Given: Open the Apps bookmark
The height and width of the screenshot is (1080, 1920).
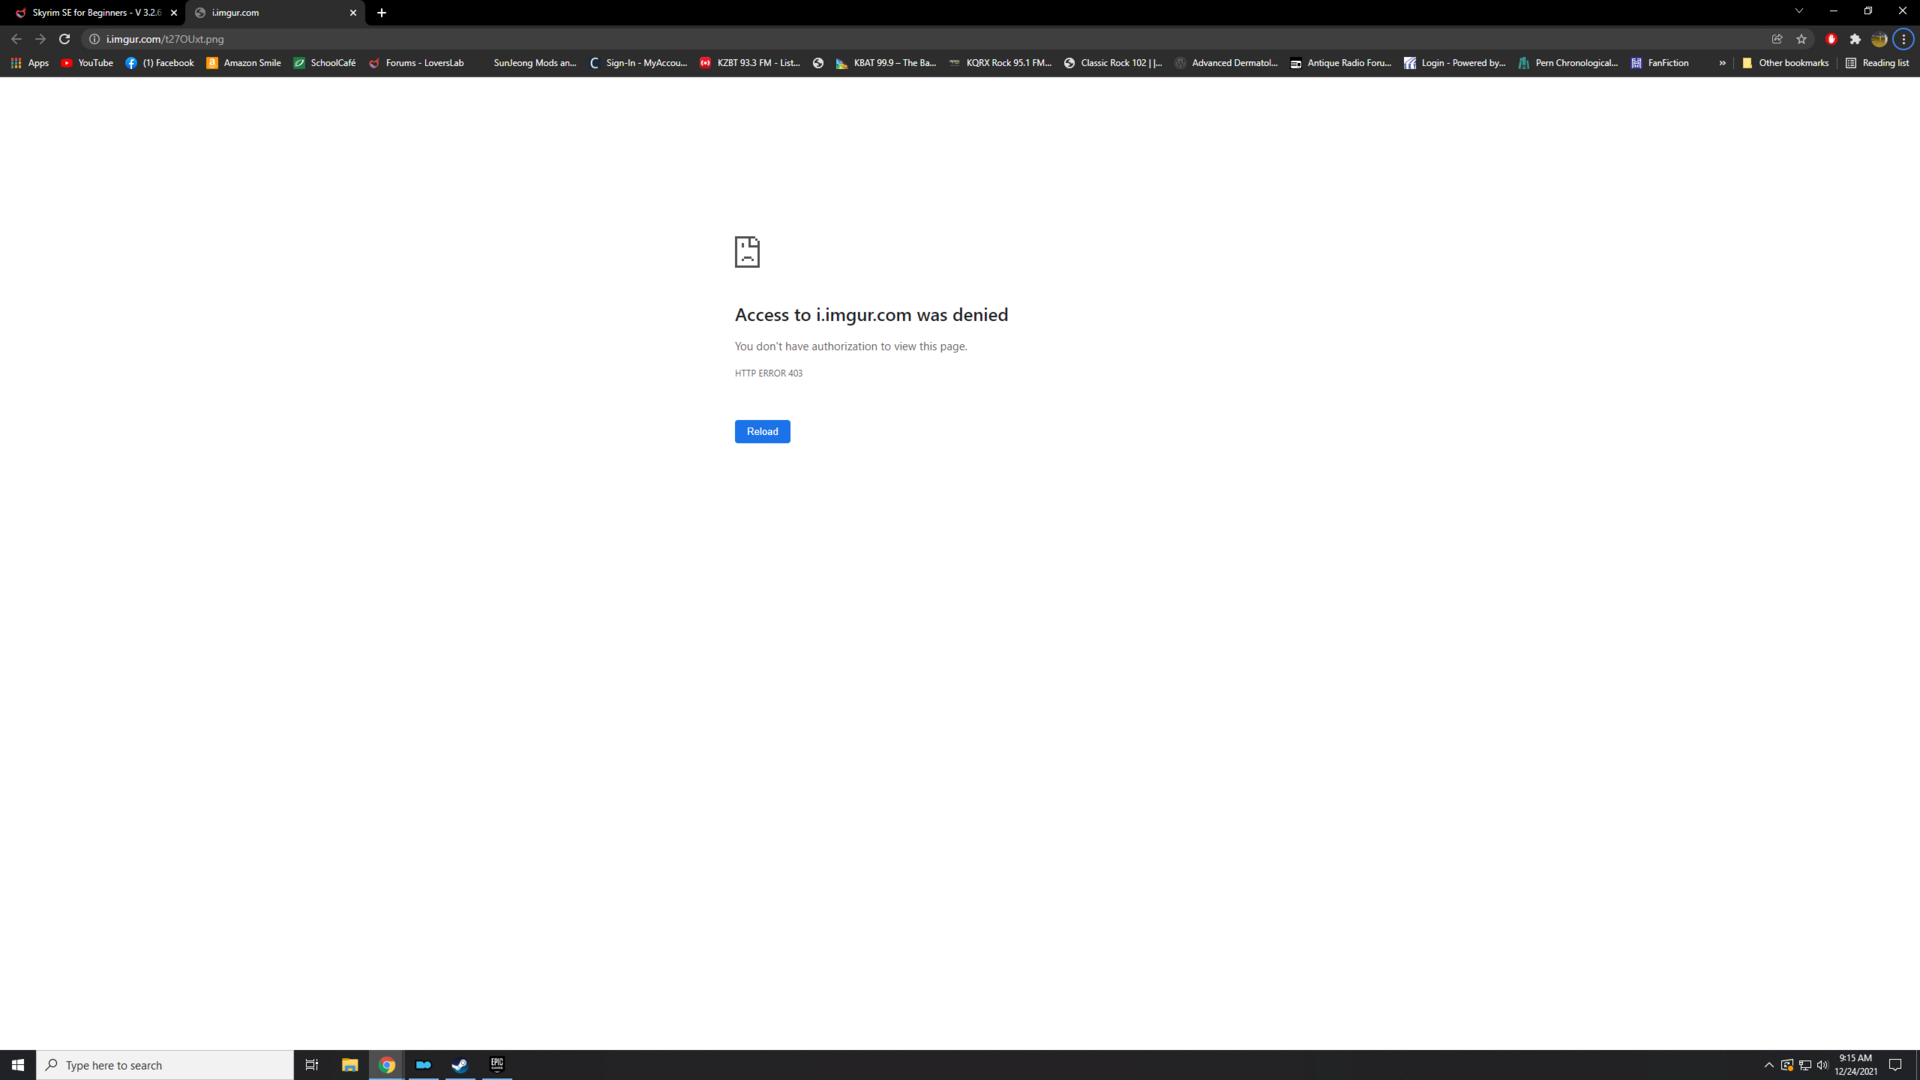Looking at the screenshot, I should tap(30, 63).
